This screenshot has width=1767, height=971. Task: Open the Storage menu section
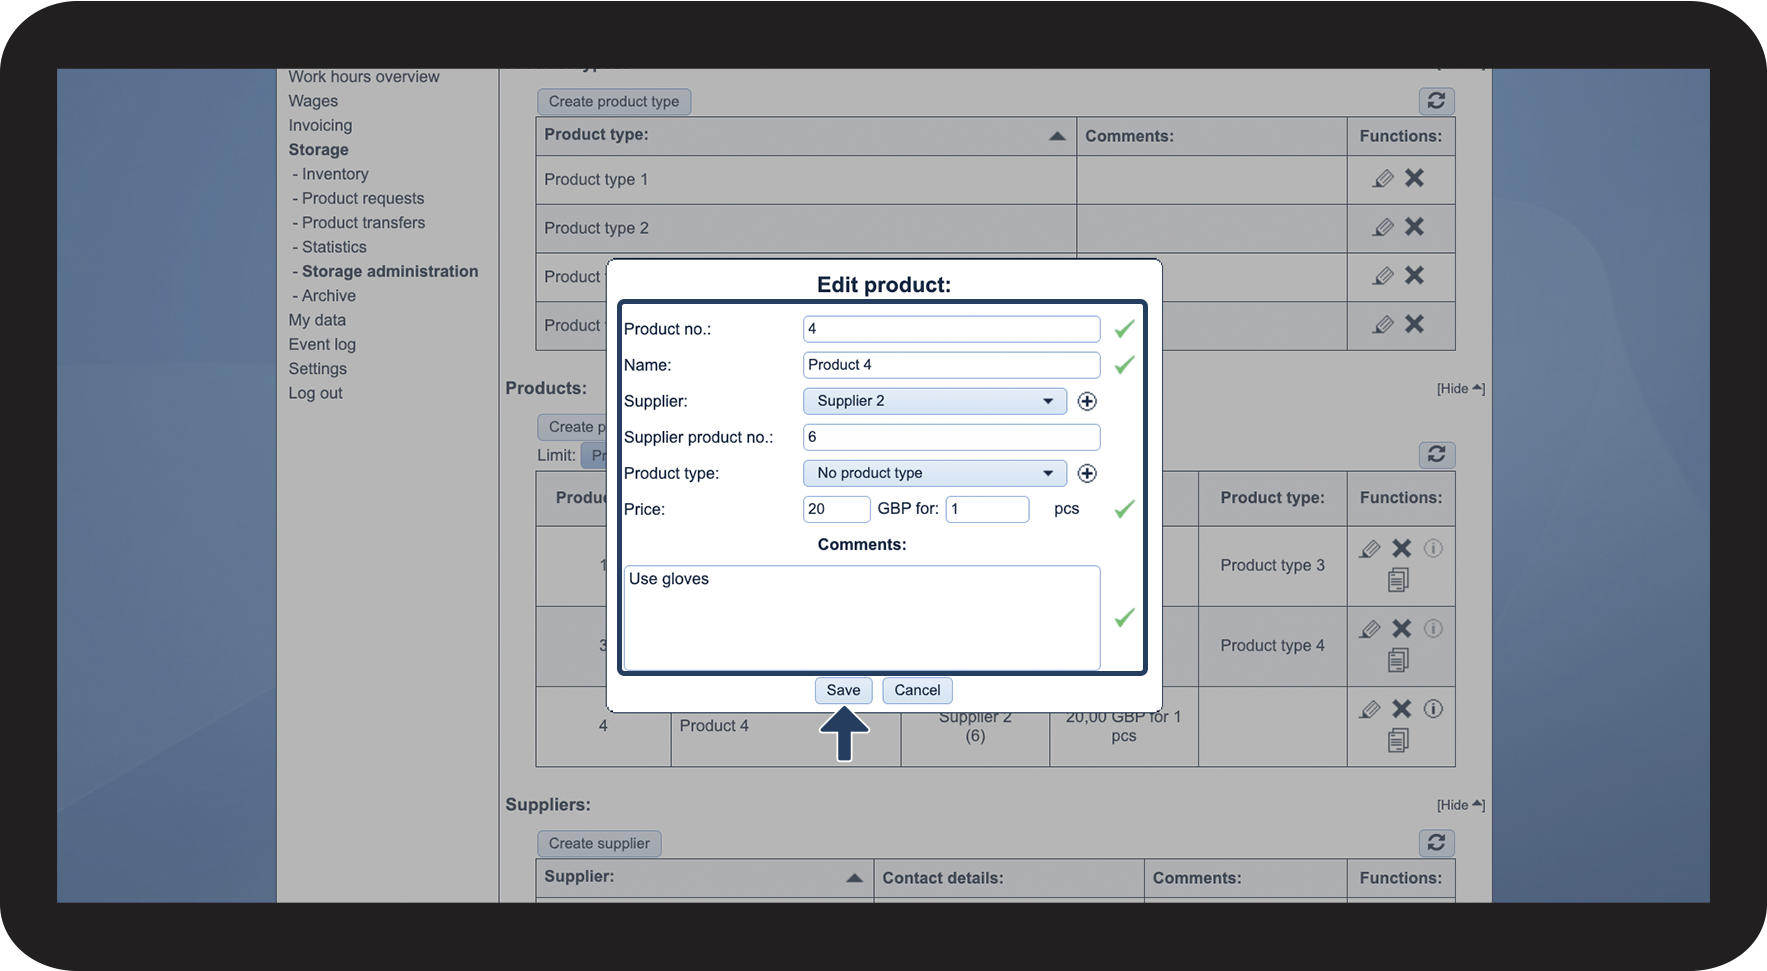[x=318, y=150]
